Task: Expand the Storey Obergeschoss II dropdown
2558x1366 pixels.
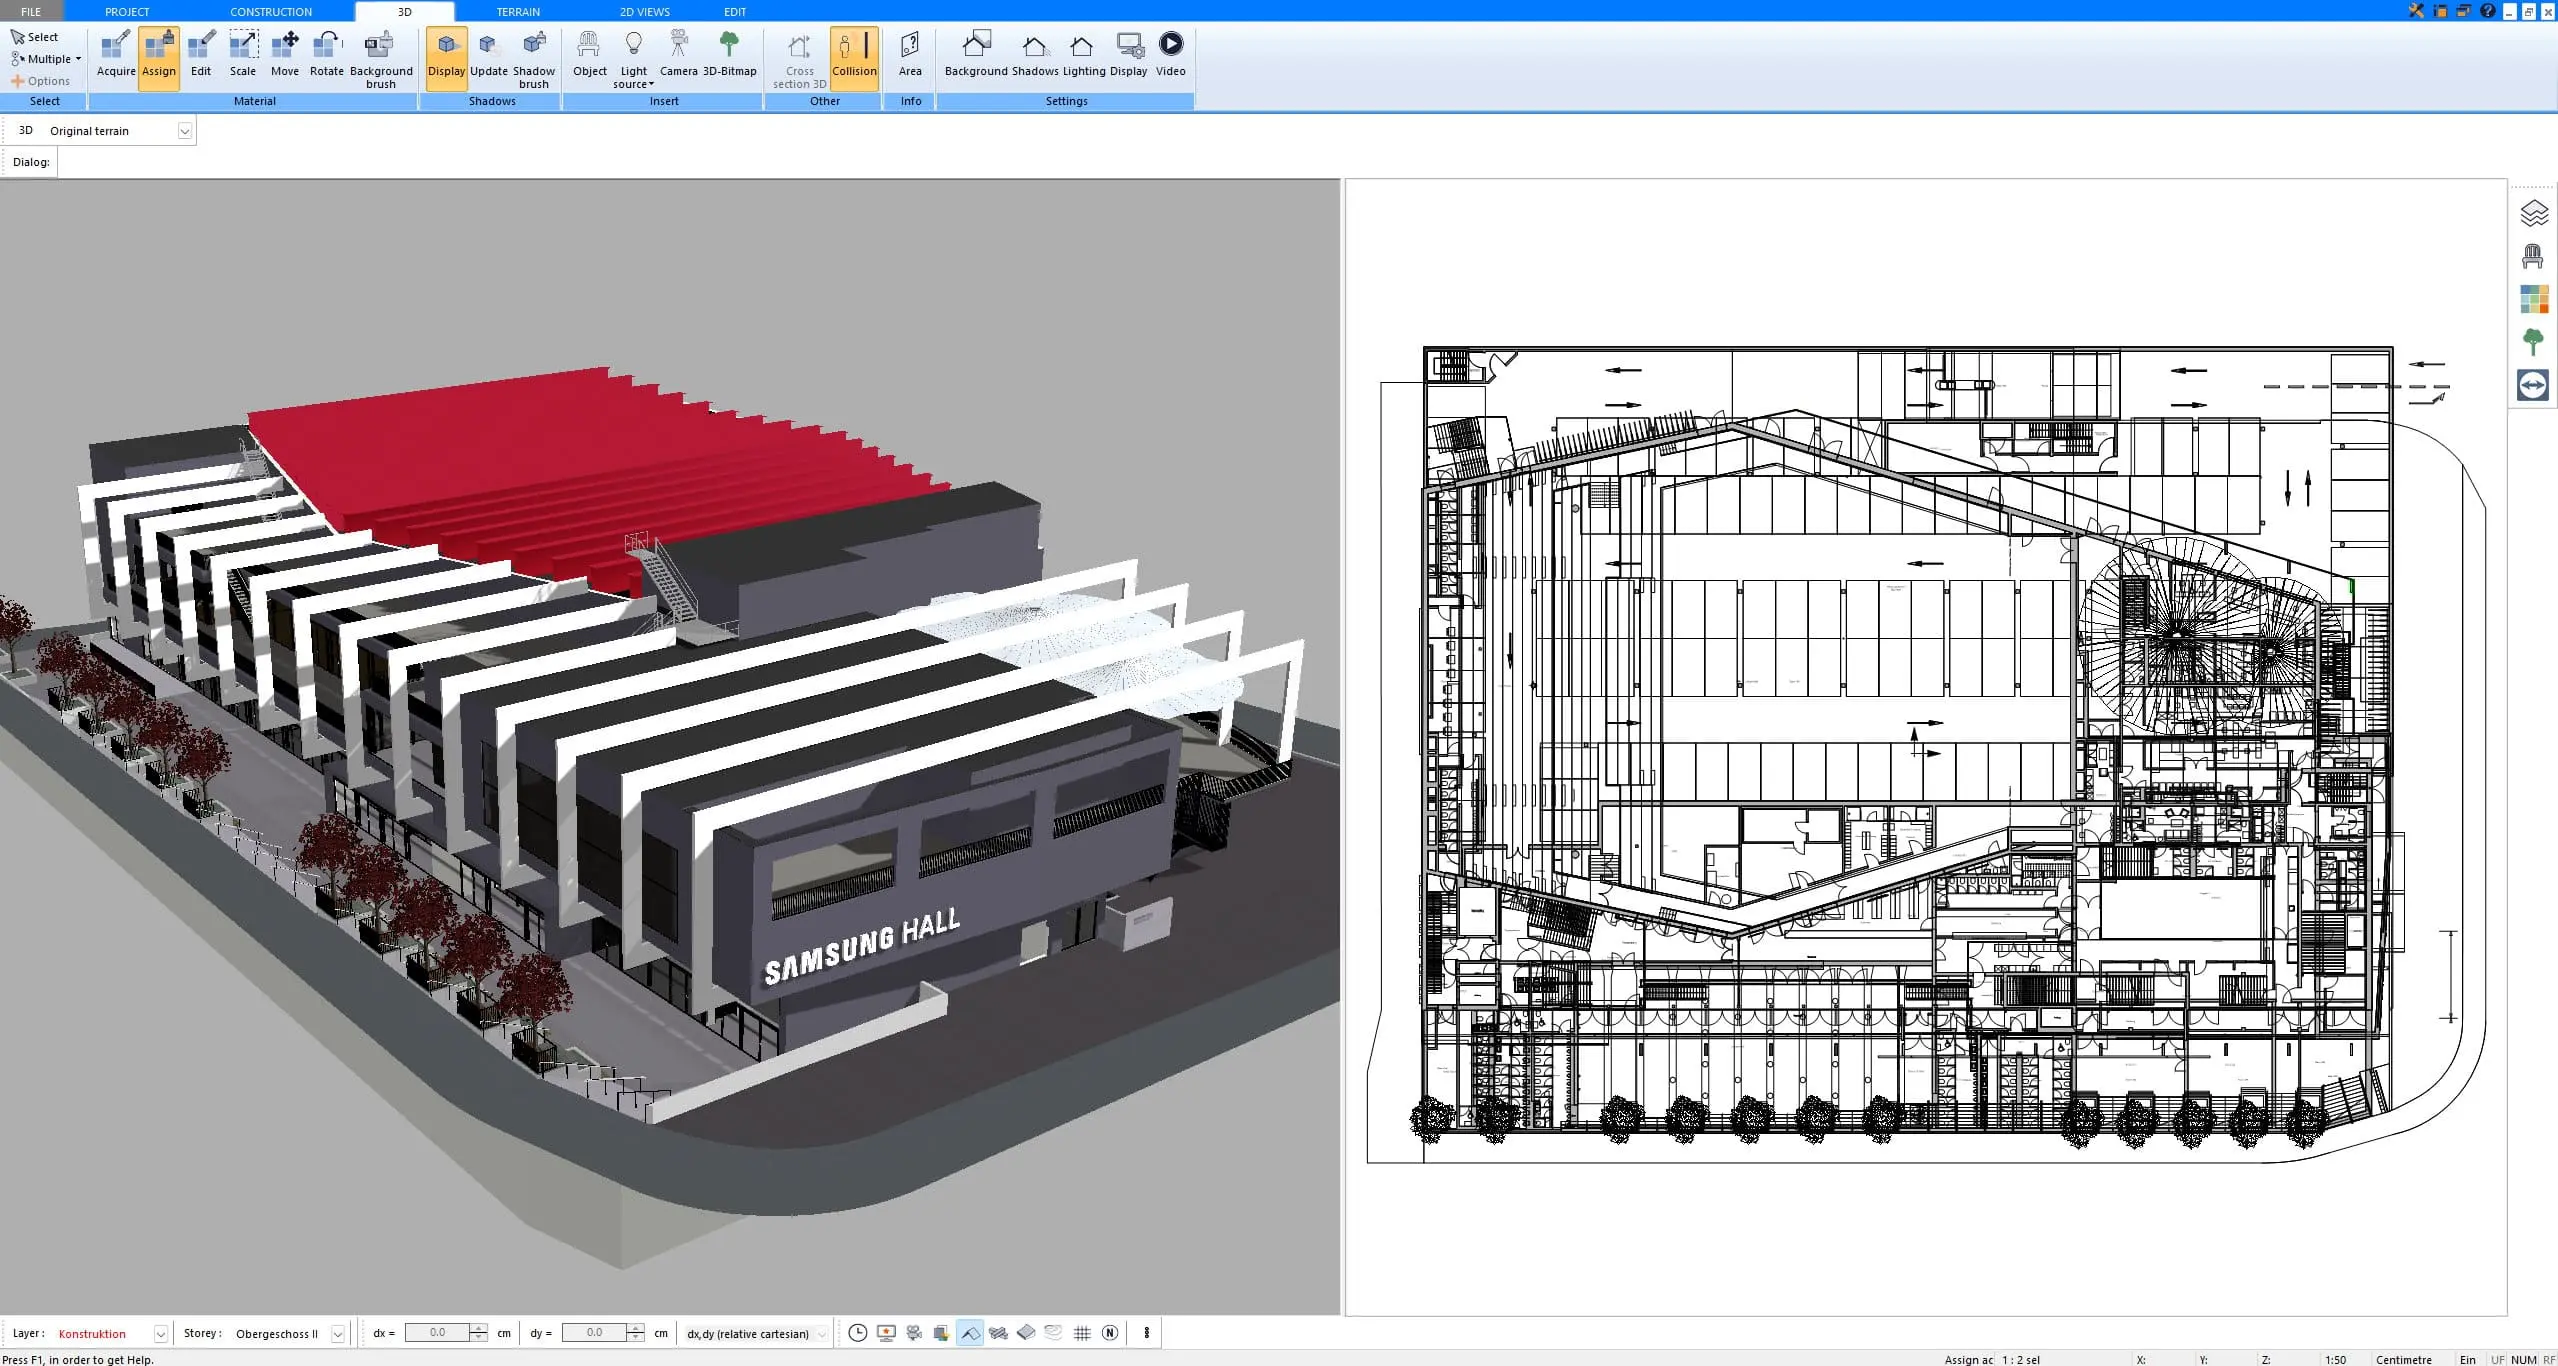Action: (x=338, y=1334)
